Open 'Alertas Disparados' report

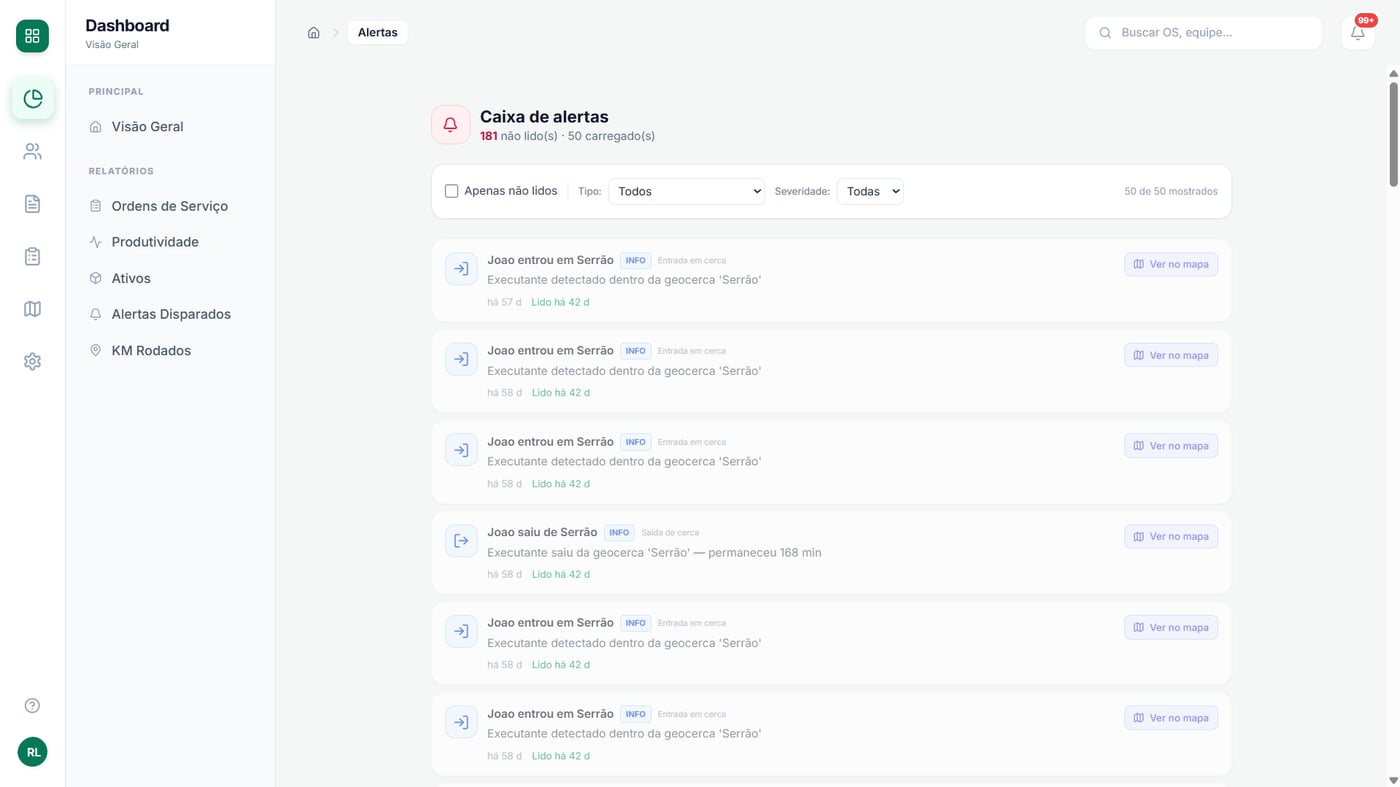tap(170, 314)
